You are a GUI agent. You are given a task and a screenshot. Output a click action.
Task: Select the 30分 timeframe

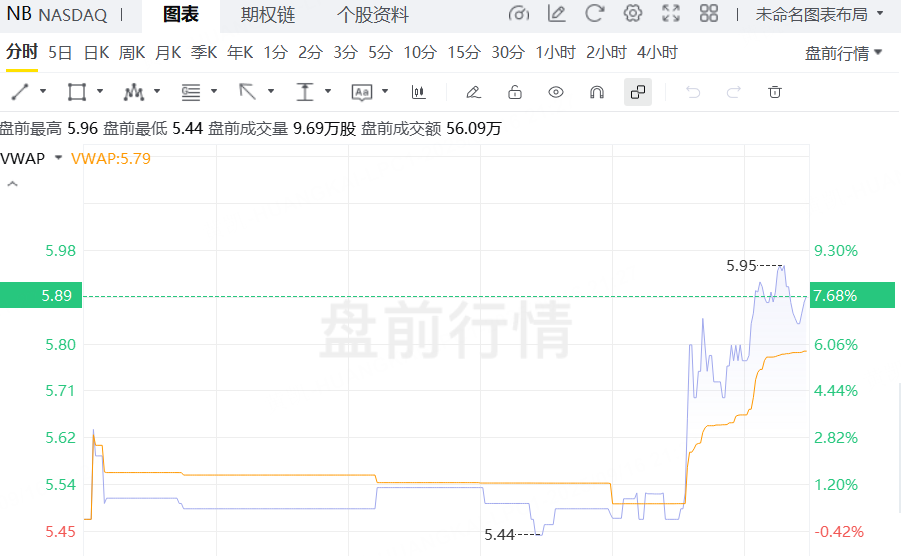508,53
